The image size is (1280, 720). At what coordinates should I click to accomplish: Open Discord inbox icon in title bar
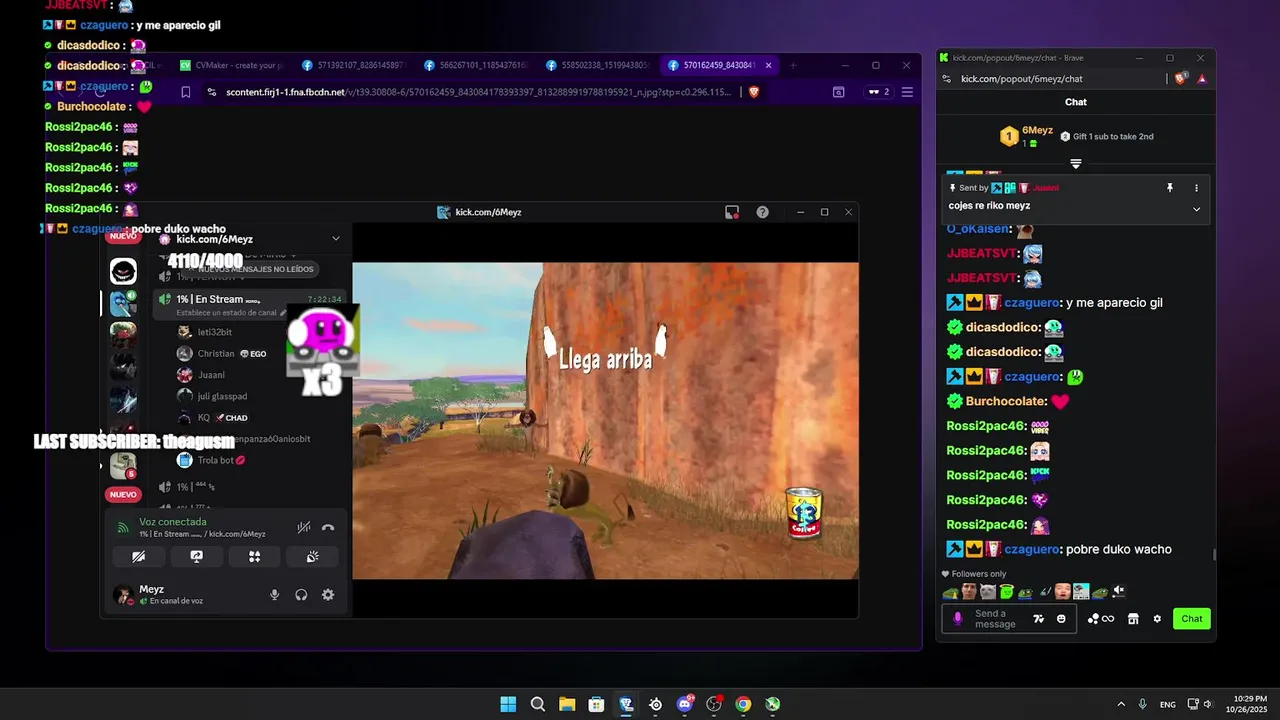point(732,212)
